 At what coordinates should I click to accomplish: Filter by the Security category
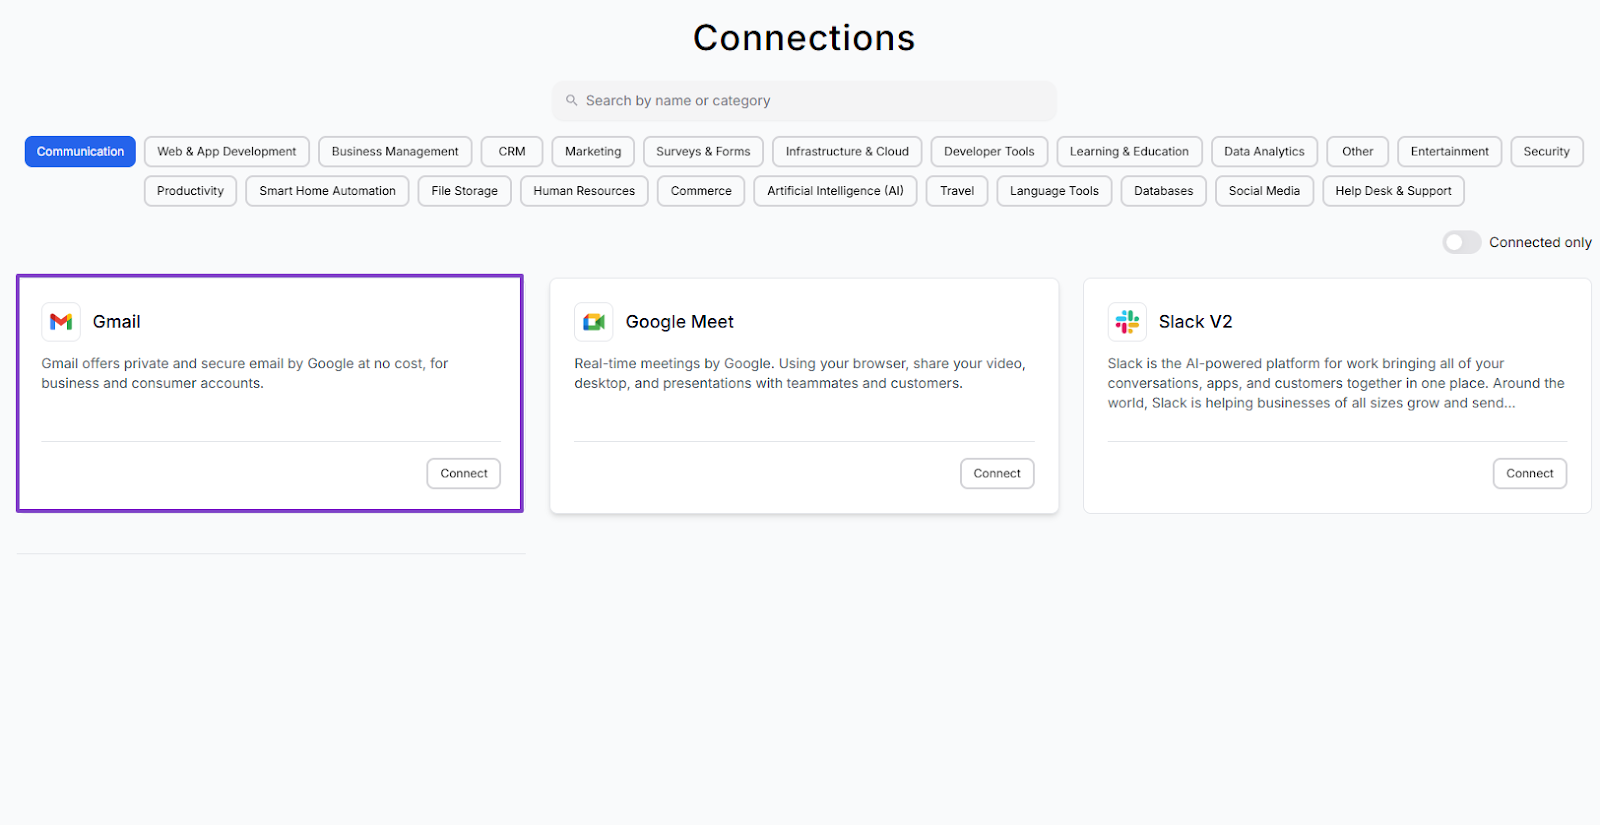click(x=1547, y=152)
